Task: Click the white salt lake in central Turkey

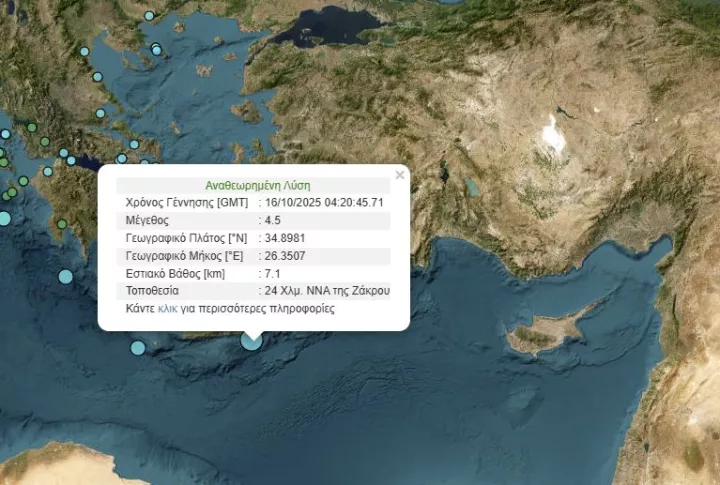Action: [x=552, y=135]
